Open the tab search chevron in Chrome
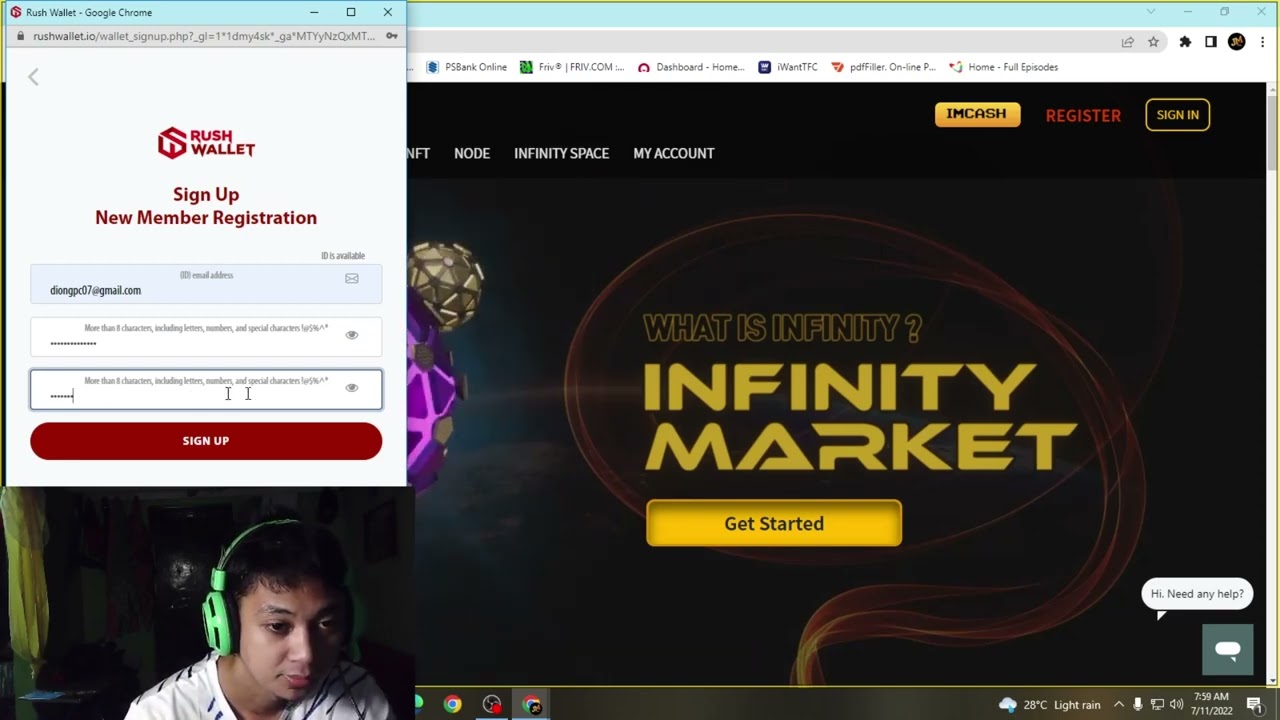The width and height of the screenshot is (1280, 720). click(1151, 12)
